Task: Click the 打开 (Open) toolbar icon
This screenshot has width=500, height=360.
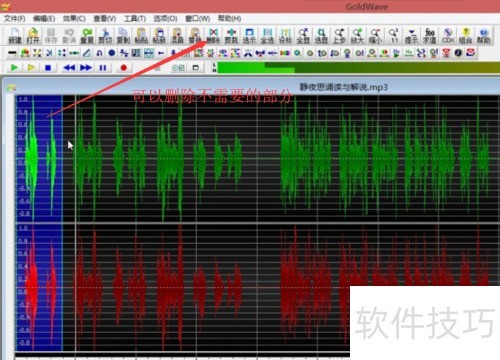Action: (x=33, y=36)
